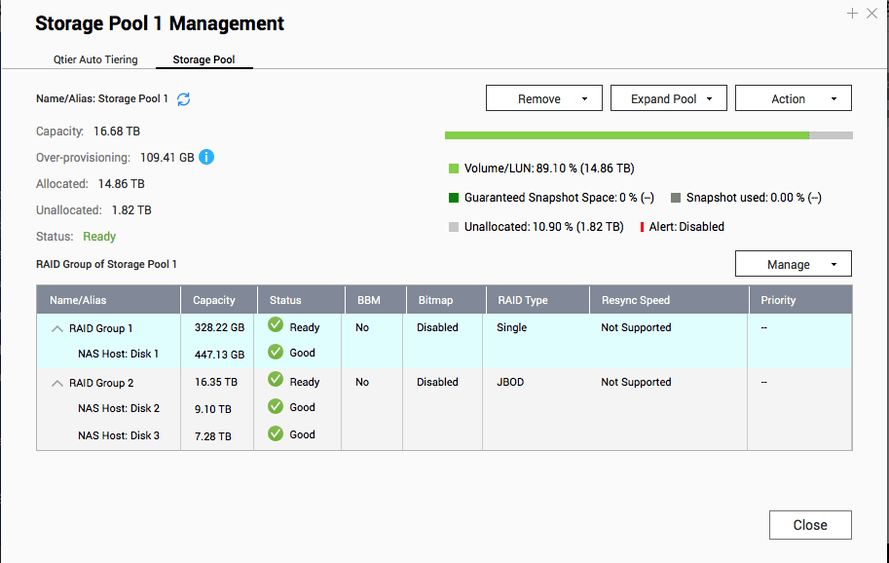The width and height of the screenshot is (889, 563).
Task: Click the Good status icon of Disk 1
Action: (x=276, y=352)
